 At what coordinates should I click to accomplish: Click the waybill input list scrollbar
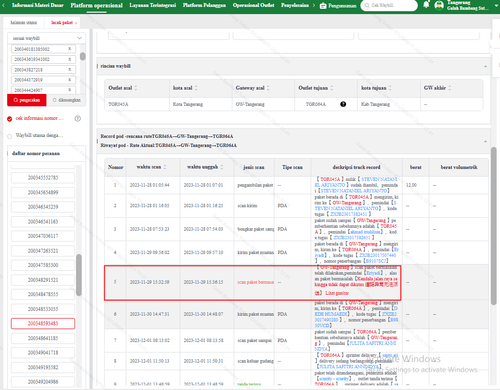point(83,56)
